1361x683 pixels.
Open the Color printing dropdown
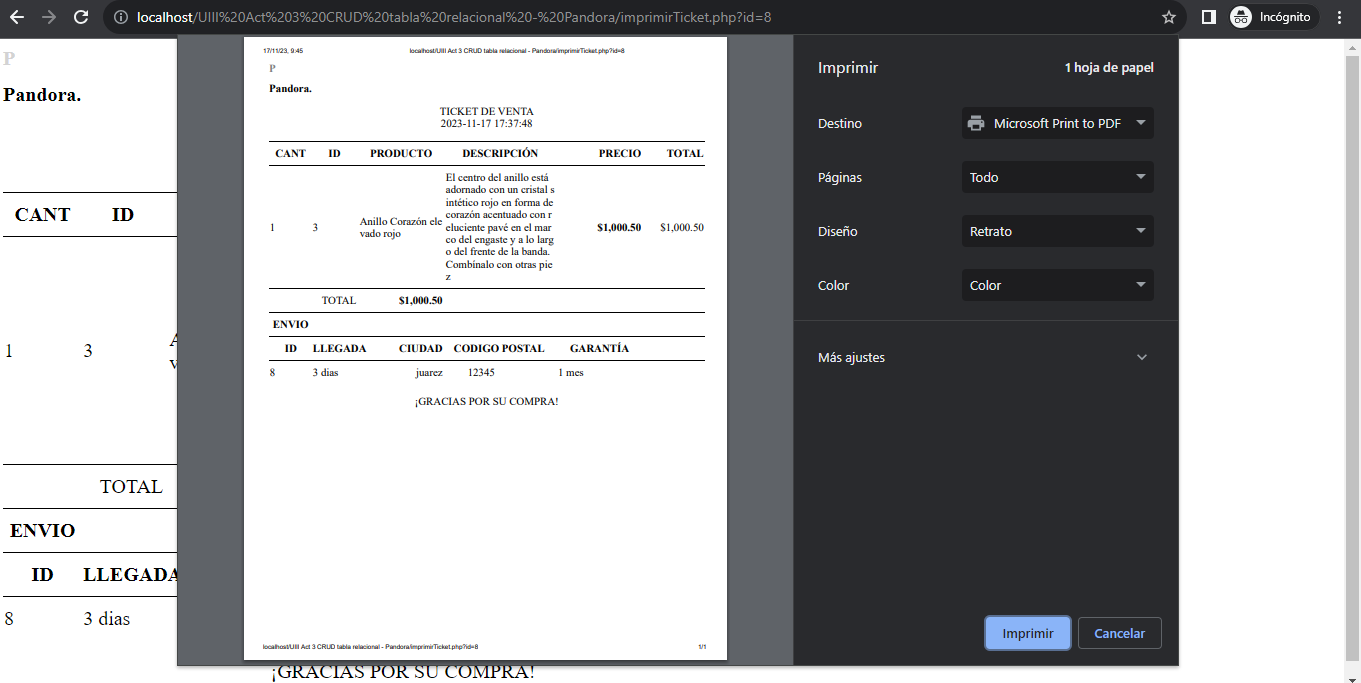click(x=1057, y=285)
